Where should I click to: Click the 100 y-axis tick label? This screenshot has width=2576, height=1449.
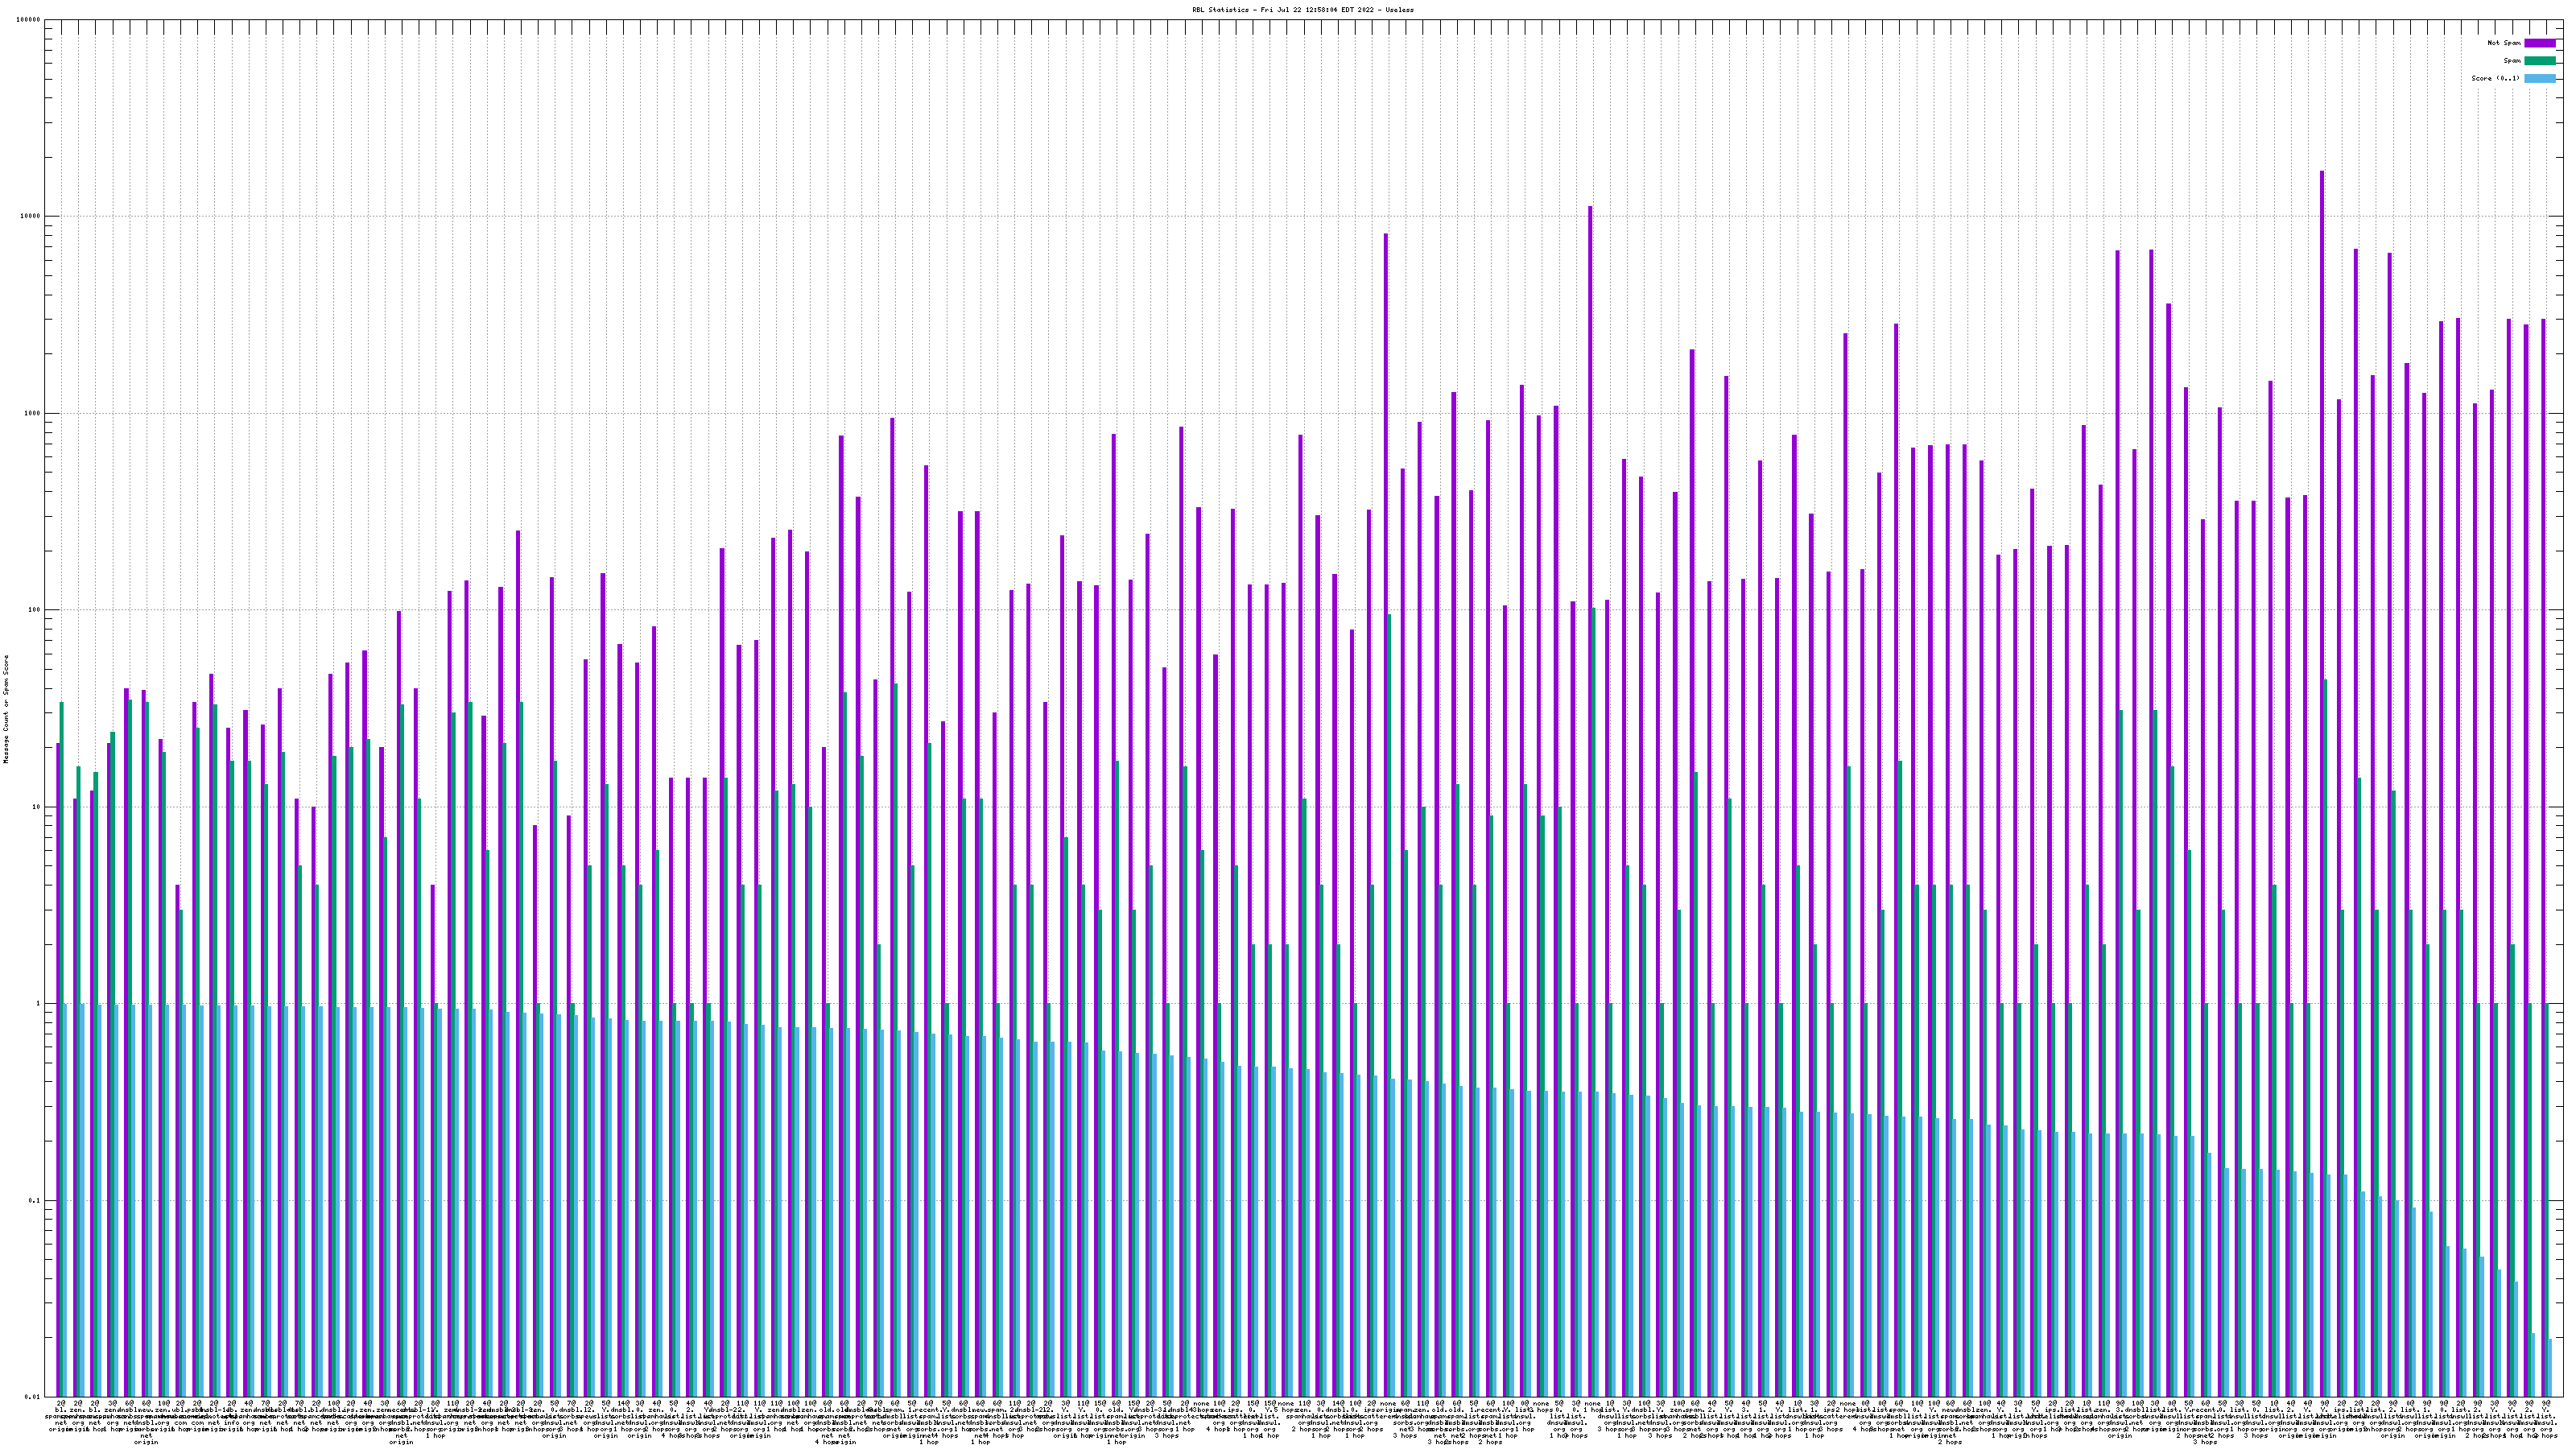pyautogui.click(x=35, y=610)
